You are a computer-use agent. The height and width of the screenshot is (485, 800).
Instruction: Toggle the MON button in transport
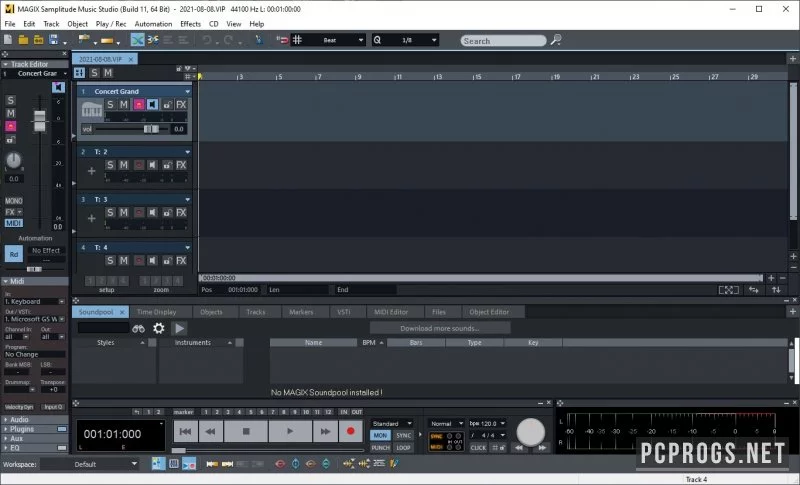[380, 436]
